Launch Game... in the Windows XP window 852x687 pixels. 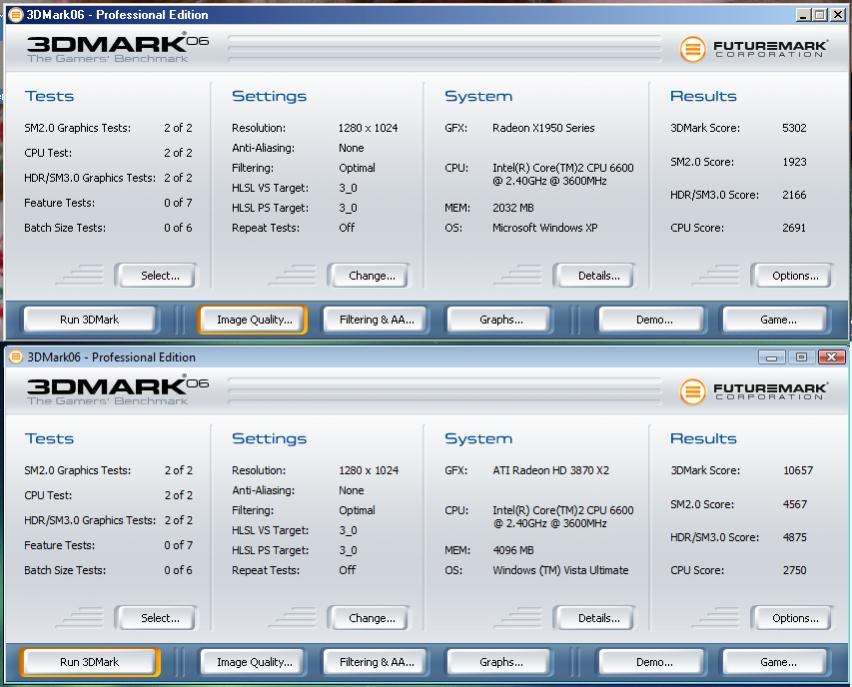(775, 320)
